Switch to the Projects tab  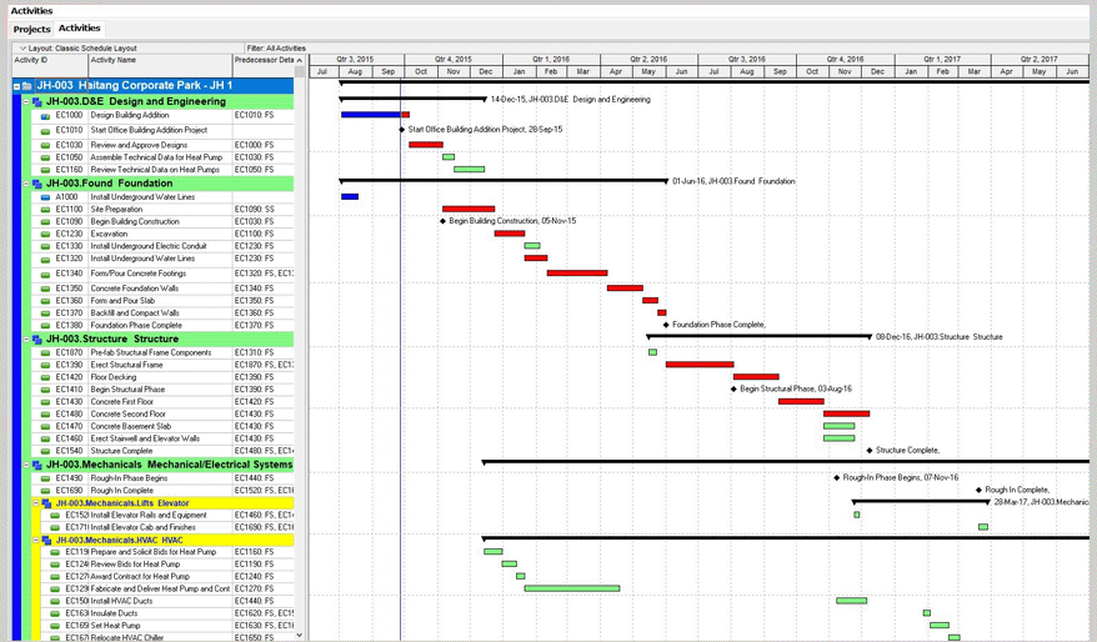[x=31, y=29]
